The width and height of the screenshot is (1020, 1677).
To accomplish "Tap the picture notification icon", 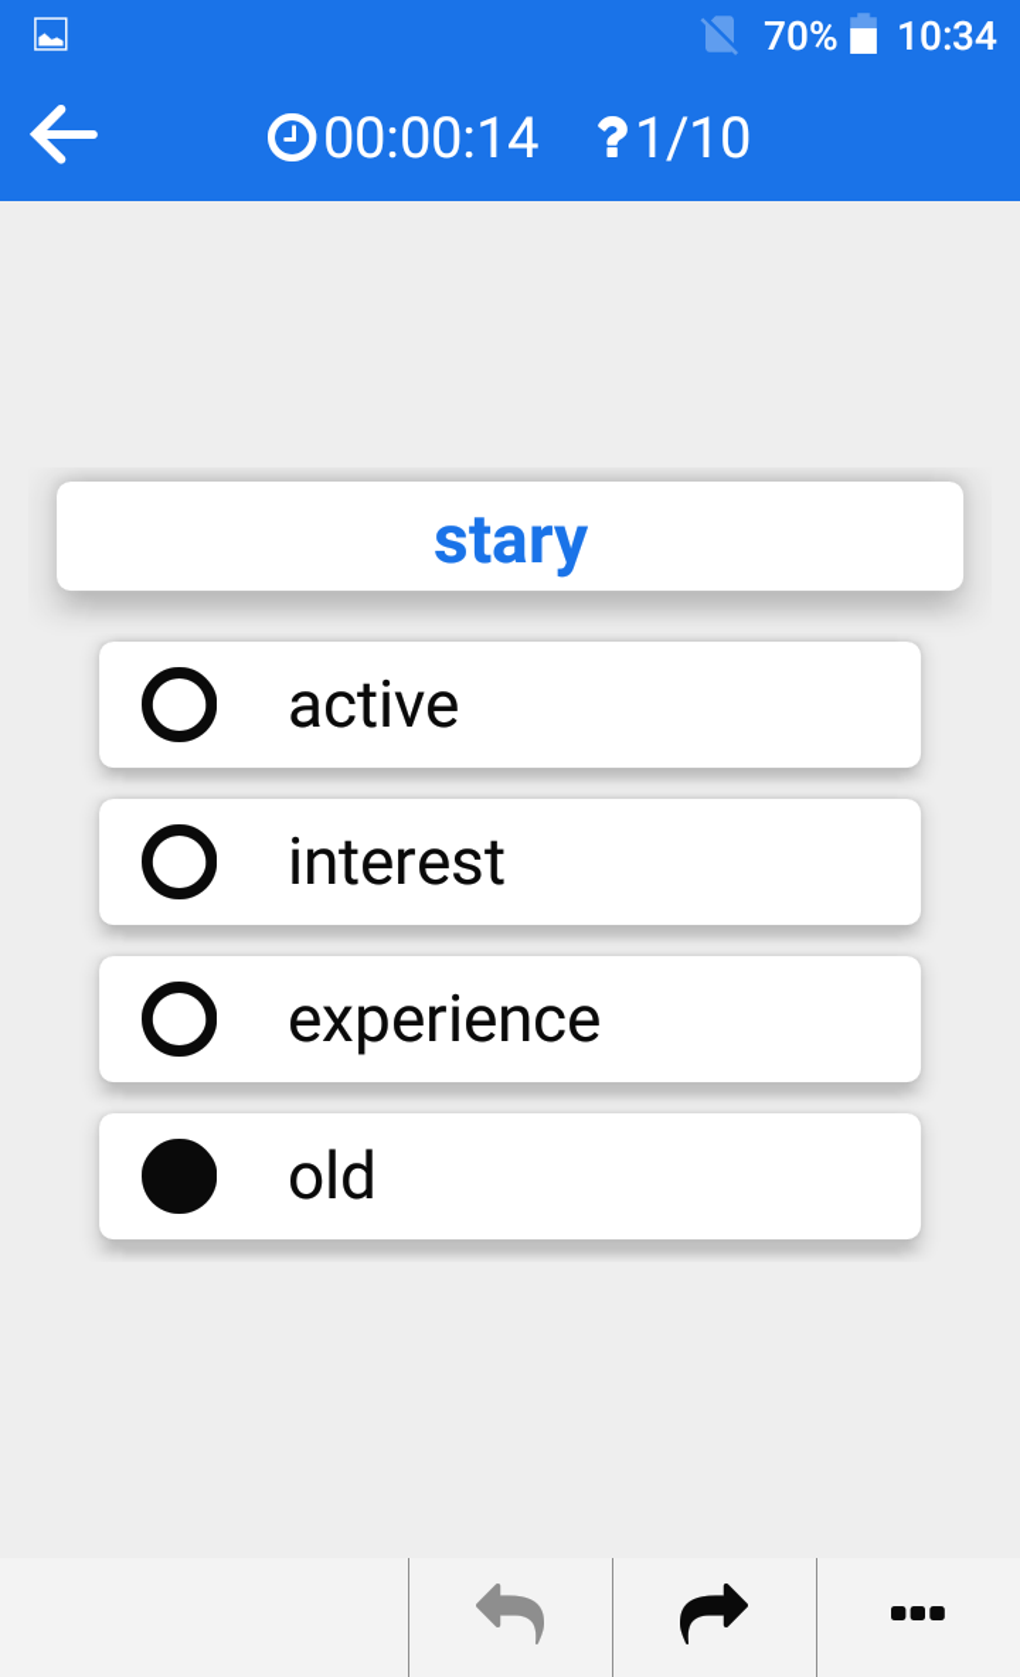I will coord(51,35).
